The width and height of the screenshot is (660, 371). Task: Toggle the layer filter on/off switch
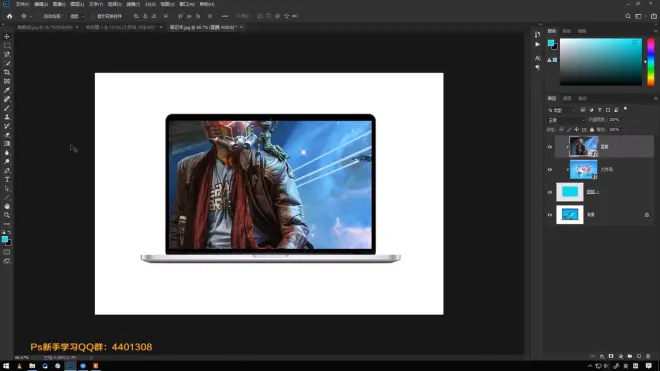point(625,109)
